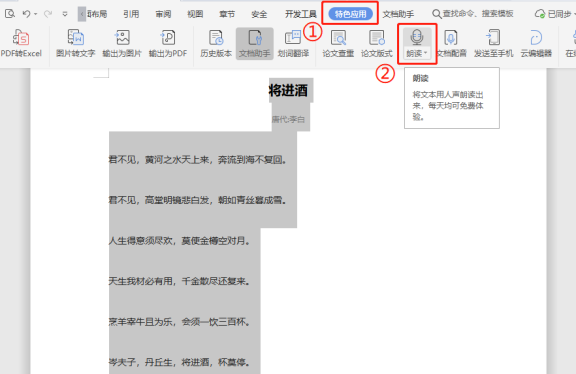Expand the 朗读 read-aloud dropdown arrow
The width and height of the screenshot is (576, 374).
tap(425, 53)
